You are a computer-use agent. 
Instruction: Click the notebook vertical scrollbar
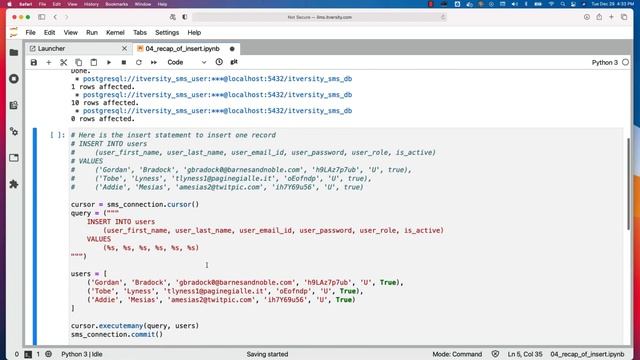(629, 184)
